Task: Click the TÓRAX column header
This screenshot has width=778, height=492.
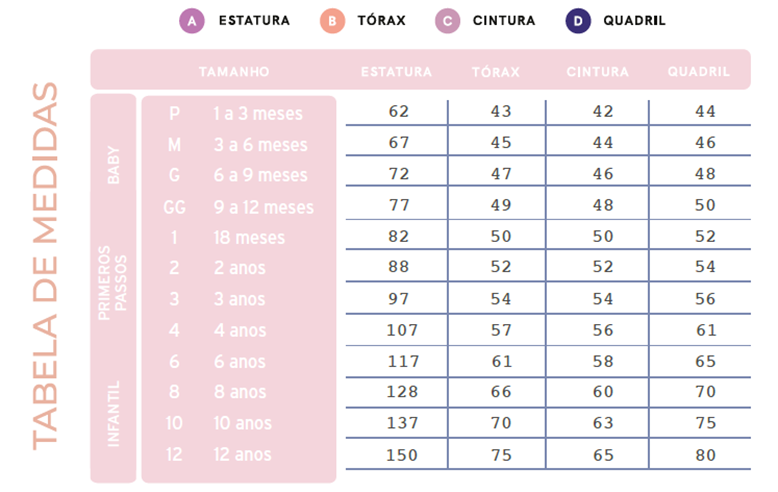Action: [497, 72]
